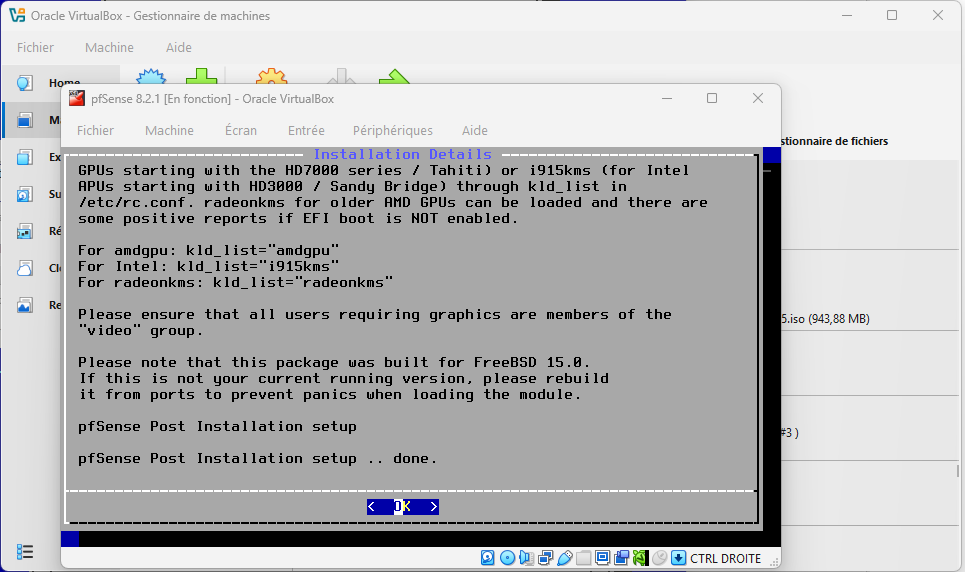Click the USB devices status icon
The image size is (965, 572).
(x=564, y=558)
